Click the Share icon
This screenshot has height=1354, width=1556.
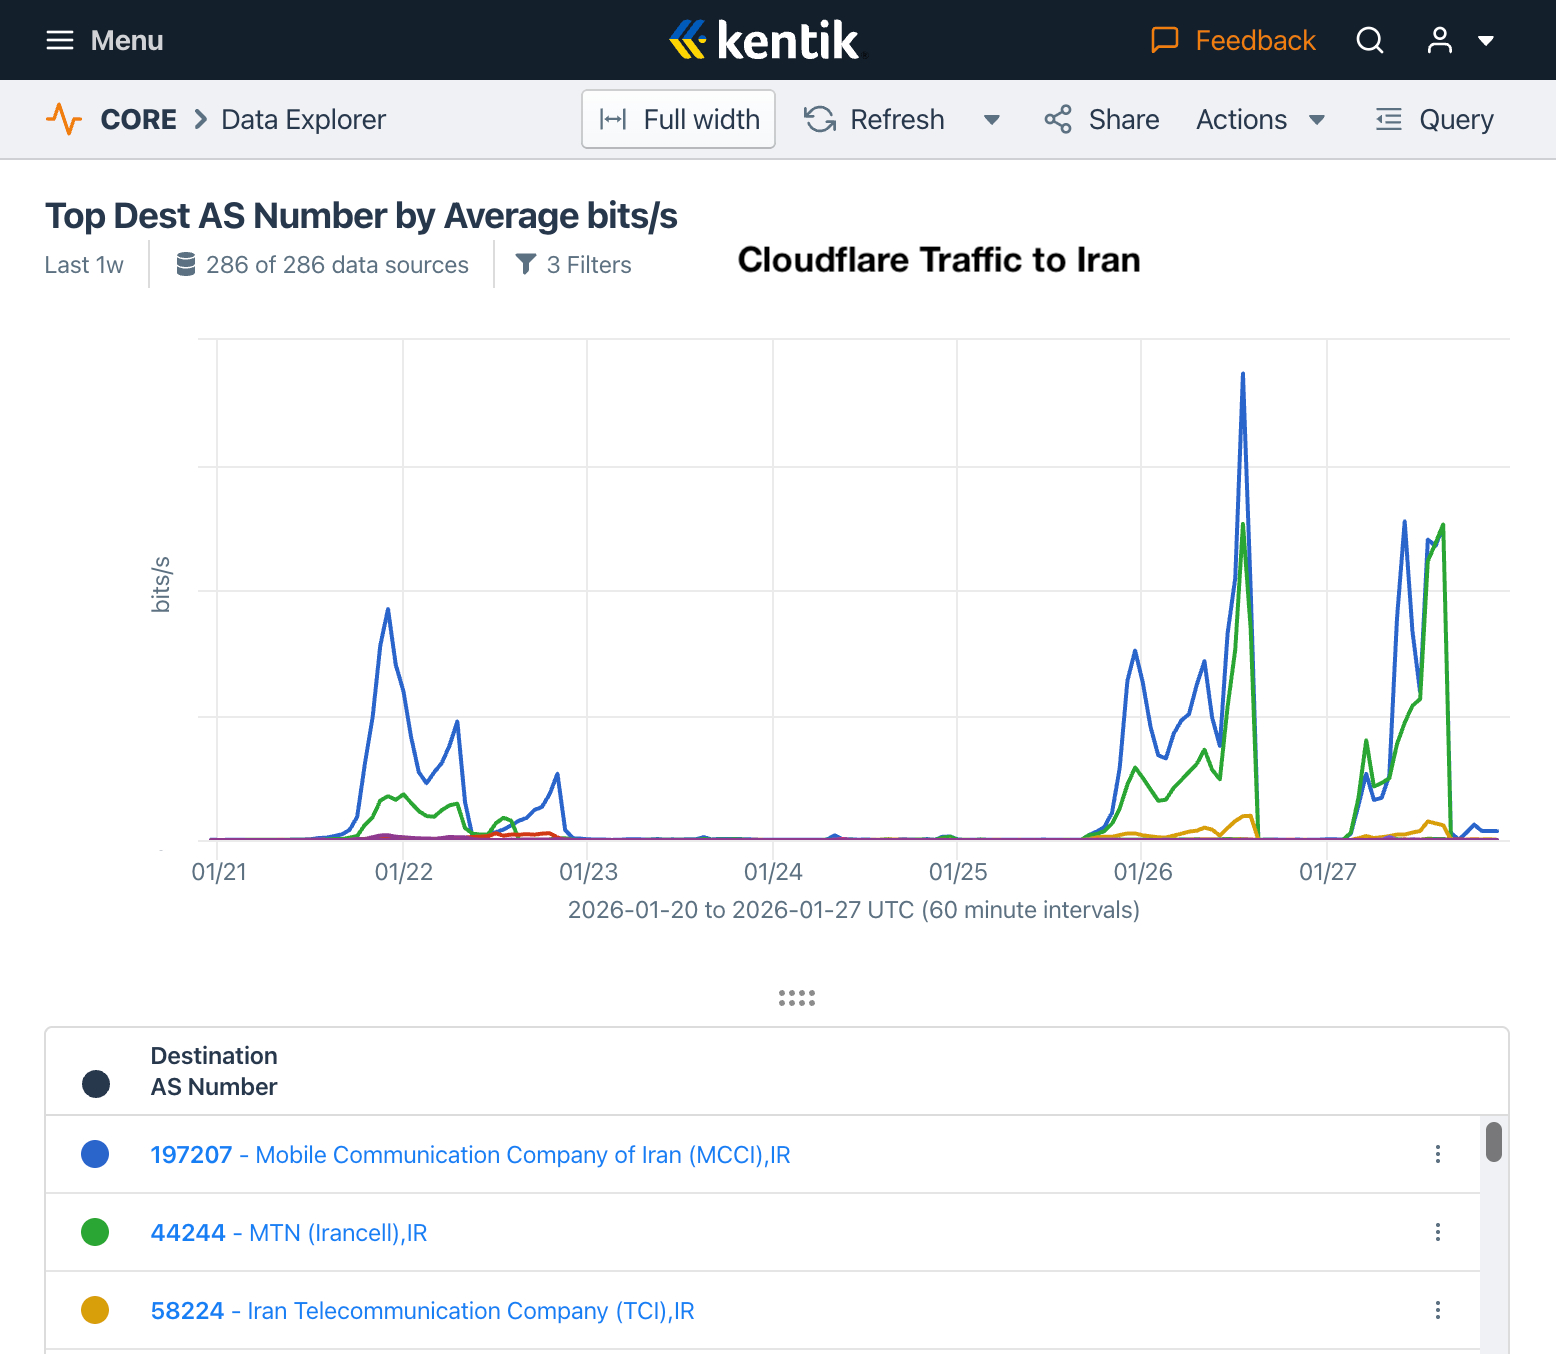tap(1058, 119)
